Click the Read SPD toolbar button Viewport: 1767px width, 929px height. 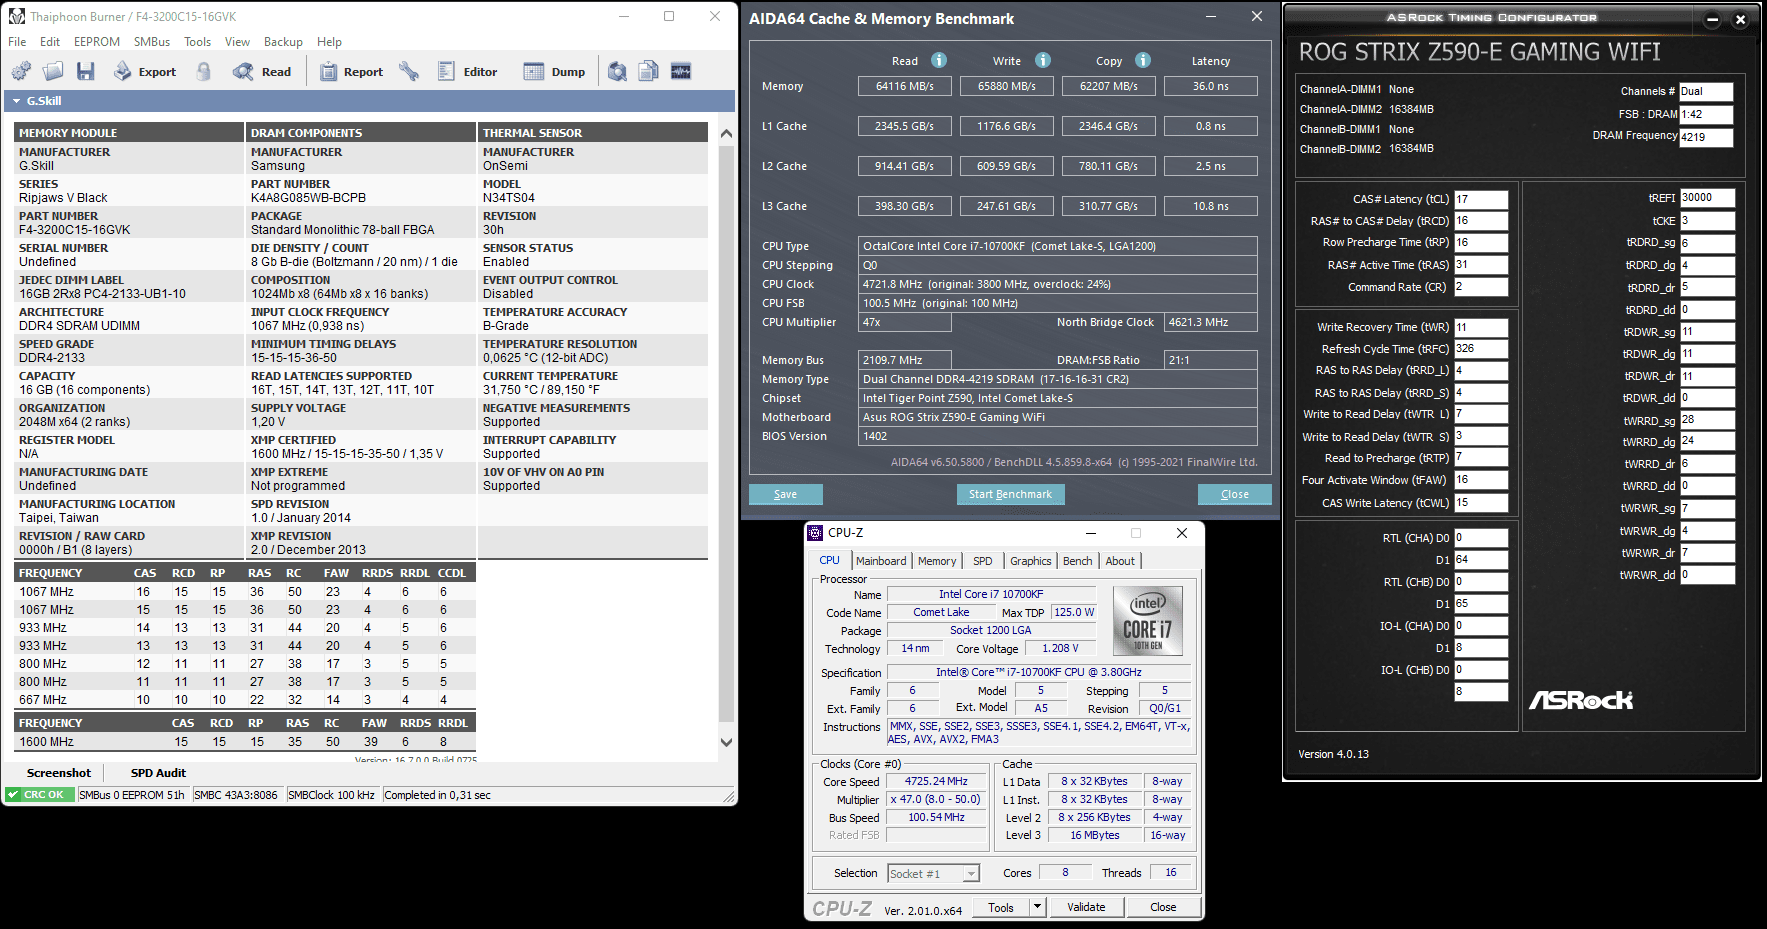coord(262,71)
